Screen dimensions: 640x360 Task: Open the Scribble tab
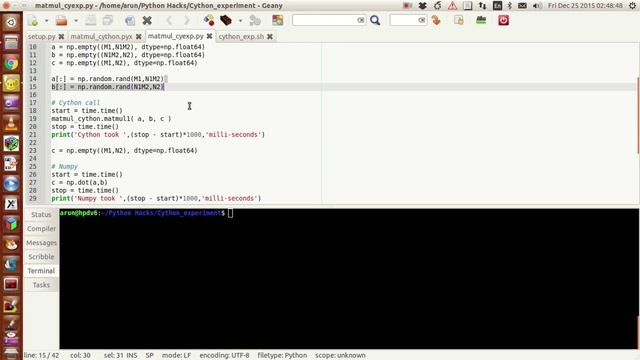coord(41,257)
